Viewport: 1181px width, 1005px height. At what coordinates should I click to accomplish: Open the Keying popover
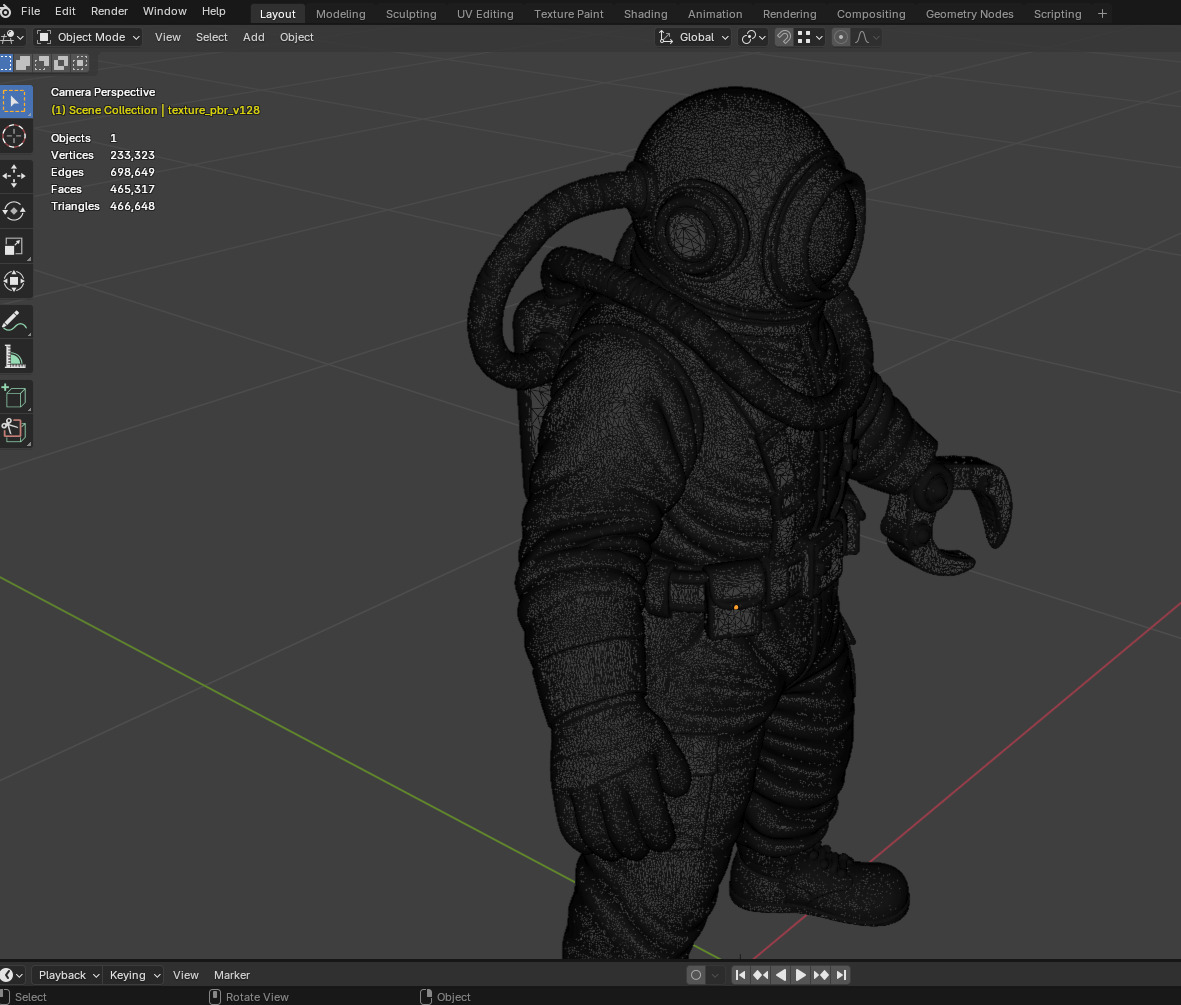[134, 975]
